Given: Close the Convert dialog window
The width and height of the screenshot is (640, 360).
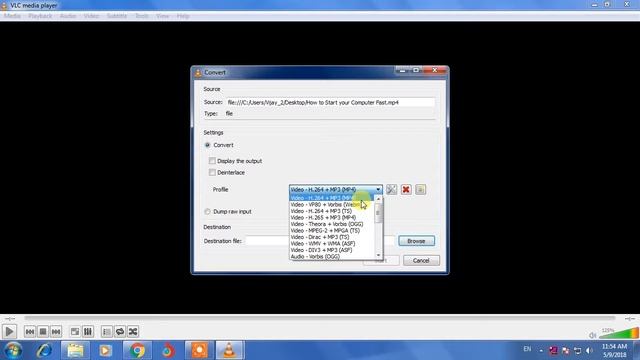Looking at the screenshot, I should (x=435, y=70).
